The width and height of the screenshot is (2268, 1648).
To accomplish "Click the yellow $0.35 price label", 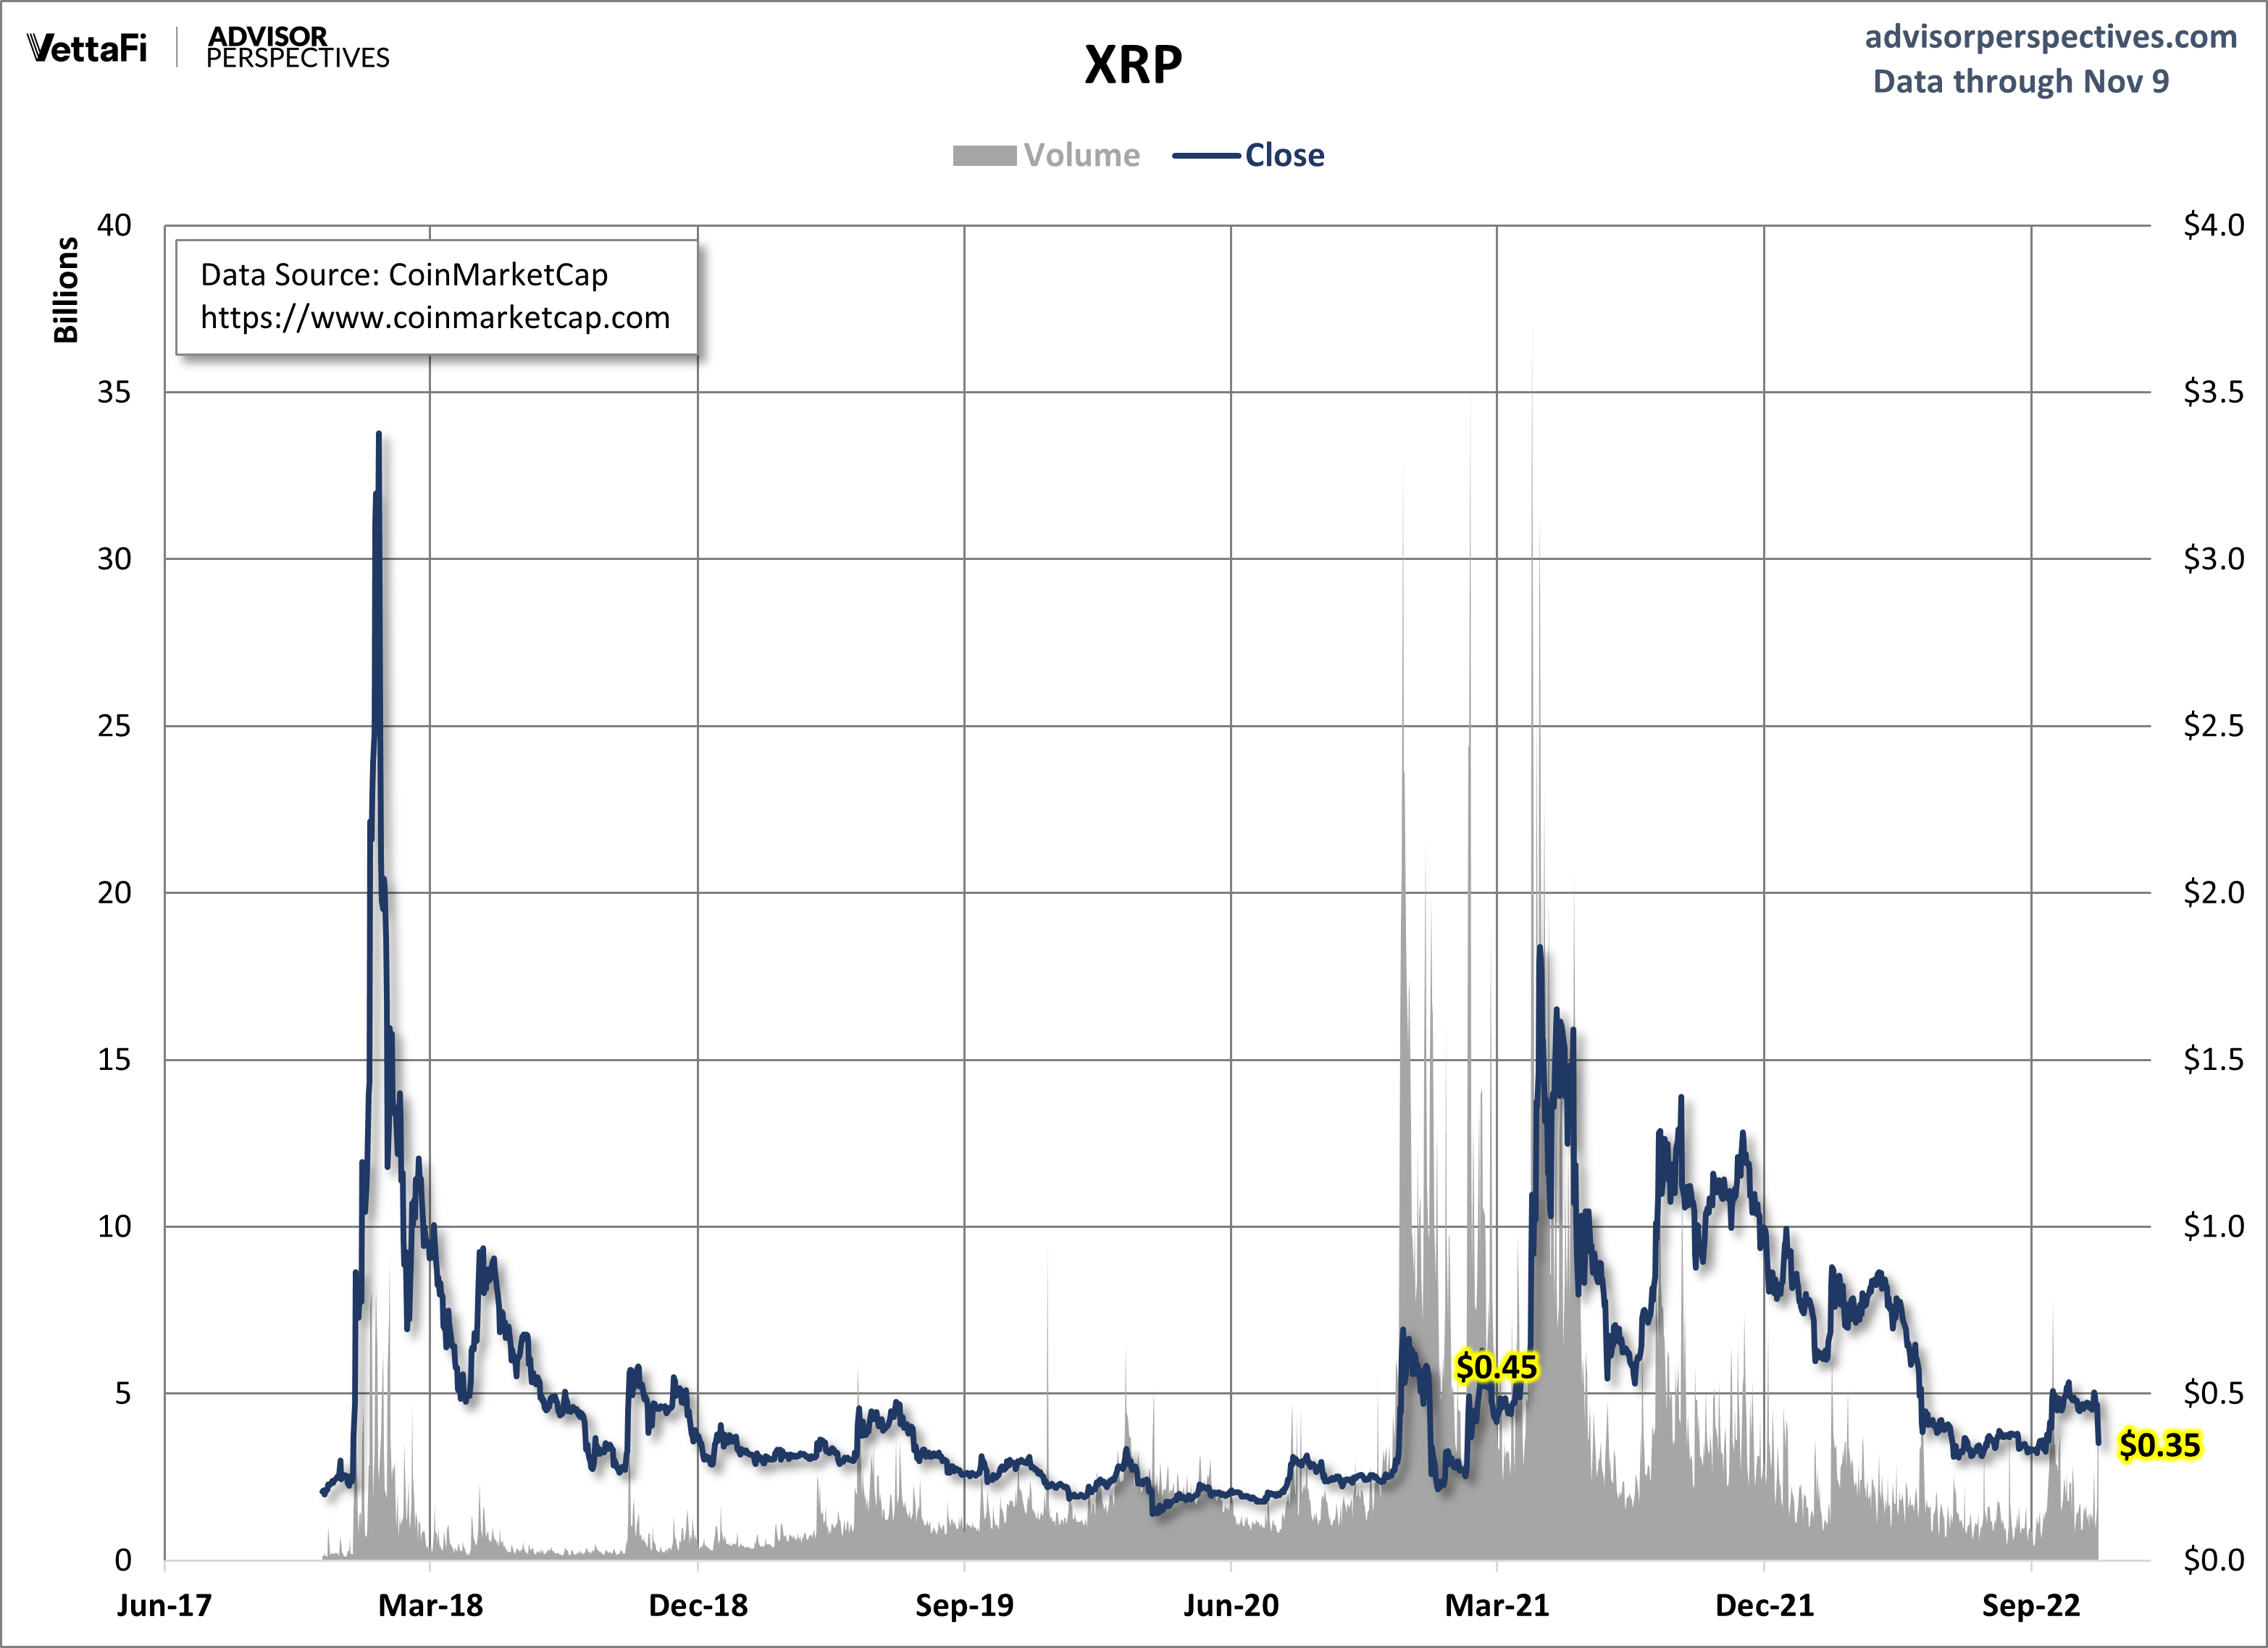I will tap(2160, 1445).
